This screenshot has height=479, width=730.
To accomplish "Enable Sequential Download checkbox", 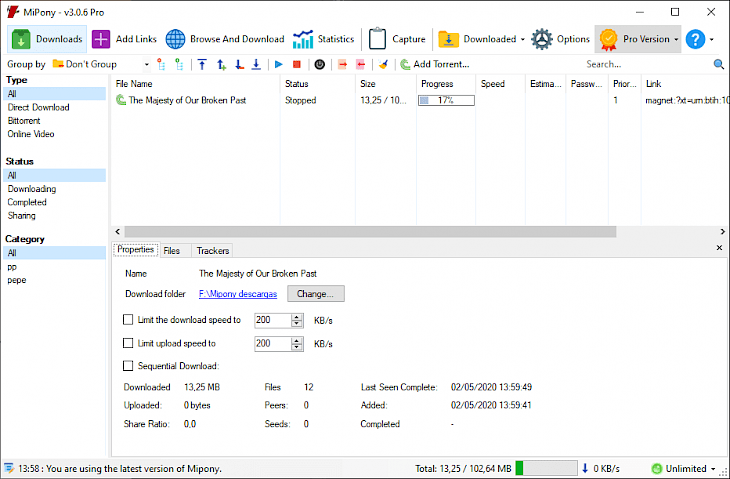I will coord(128,366).
